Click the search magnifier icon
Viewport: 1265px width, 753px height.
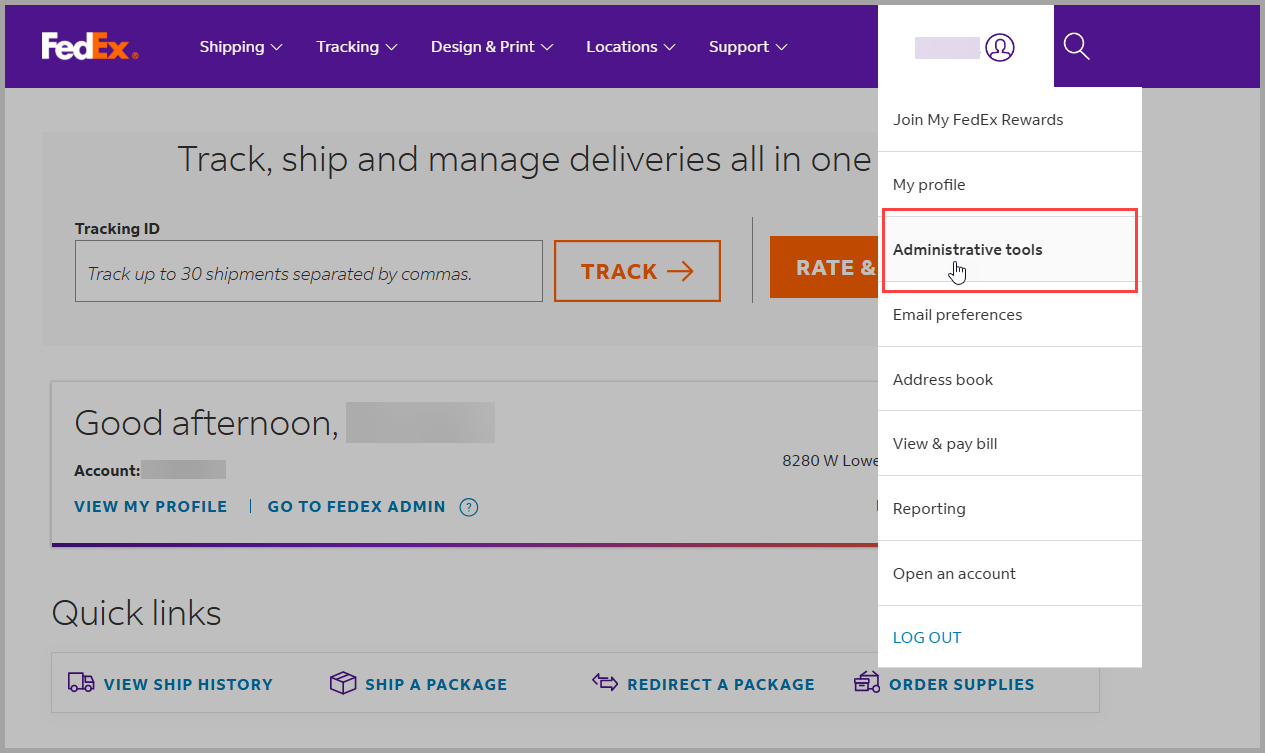(x=1076, y=46)
